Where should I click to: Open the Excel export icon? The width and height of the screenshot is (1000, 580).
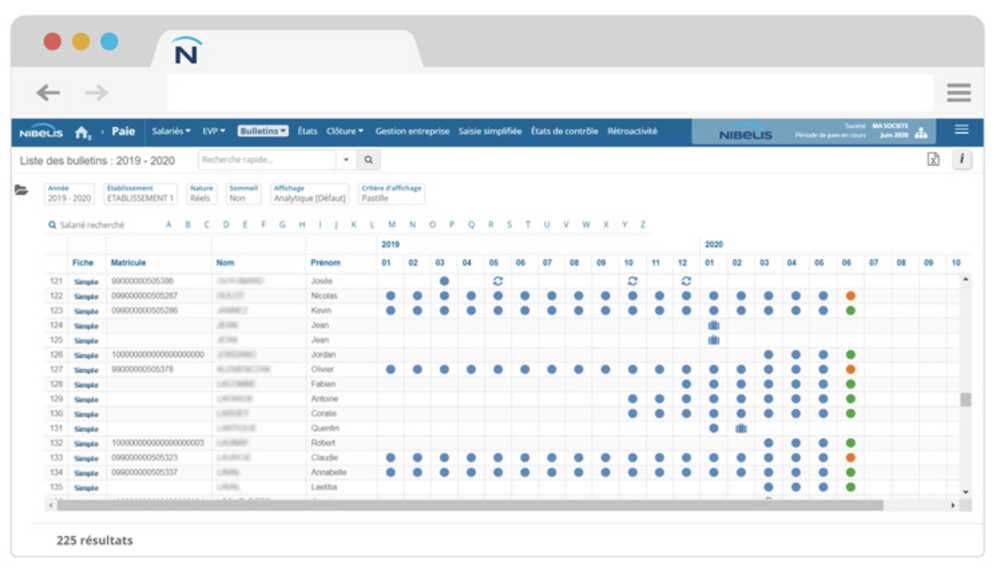click(x=933, y=159)
